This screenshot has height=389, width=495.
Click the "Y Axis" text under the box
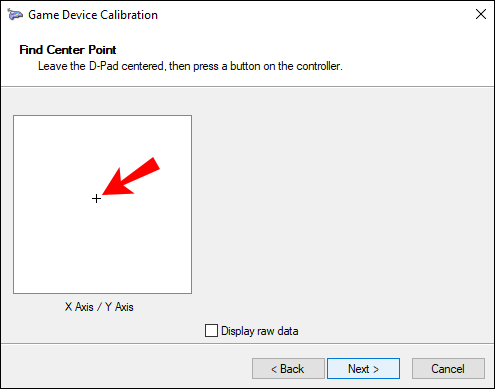pyautogui.click(x=119, y=307)
